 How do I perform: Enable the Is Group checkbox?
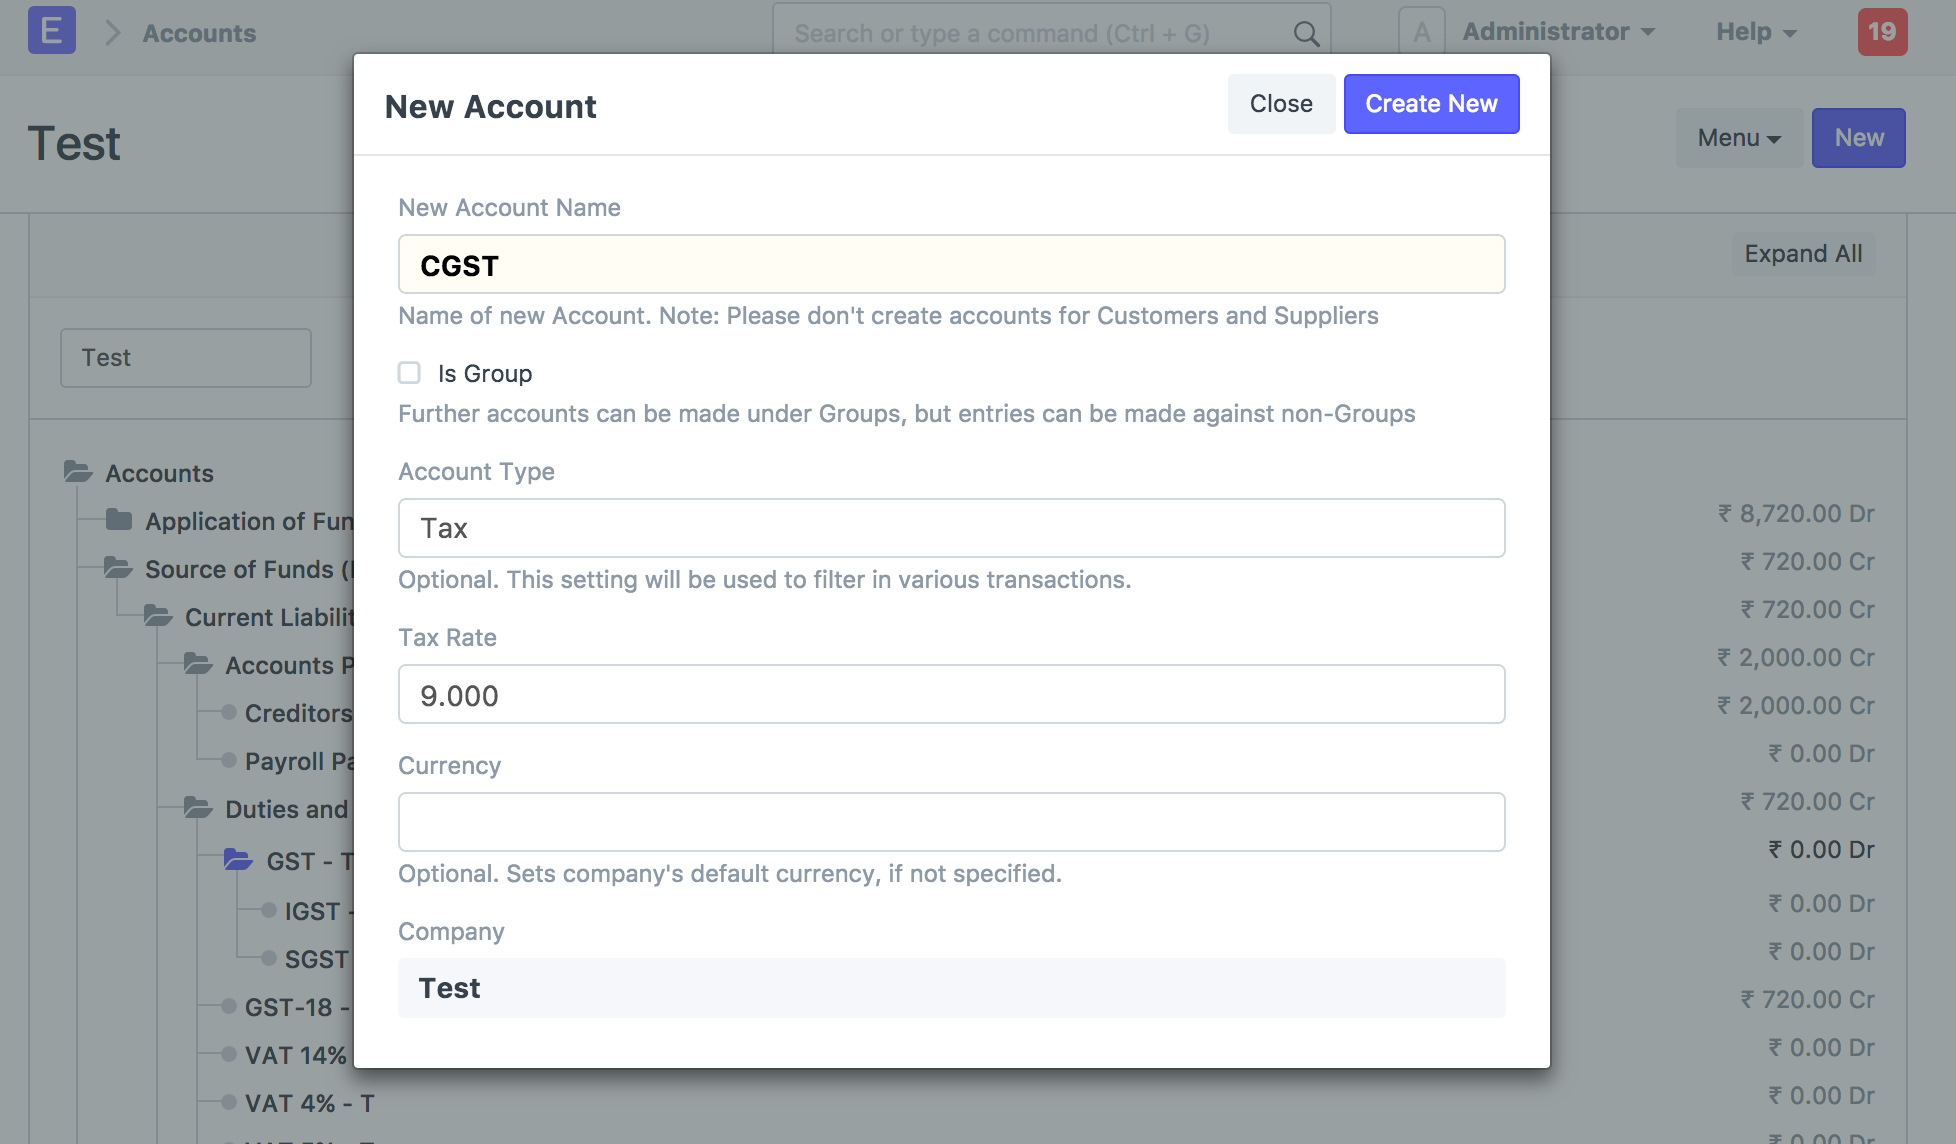[409, 373]
